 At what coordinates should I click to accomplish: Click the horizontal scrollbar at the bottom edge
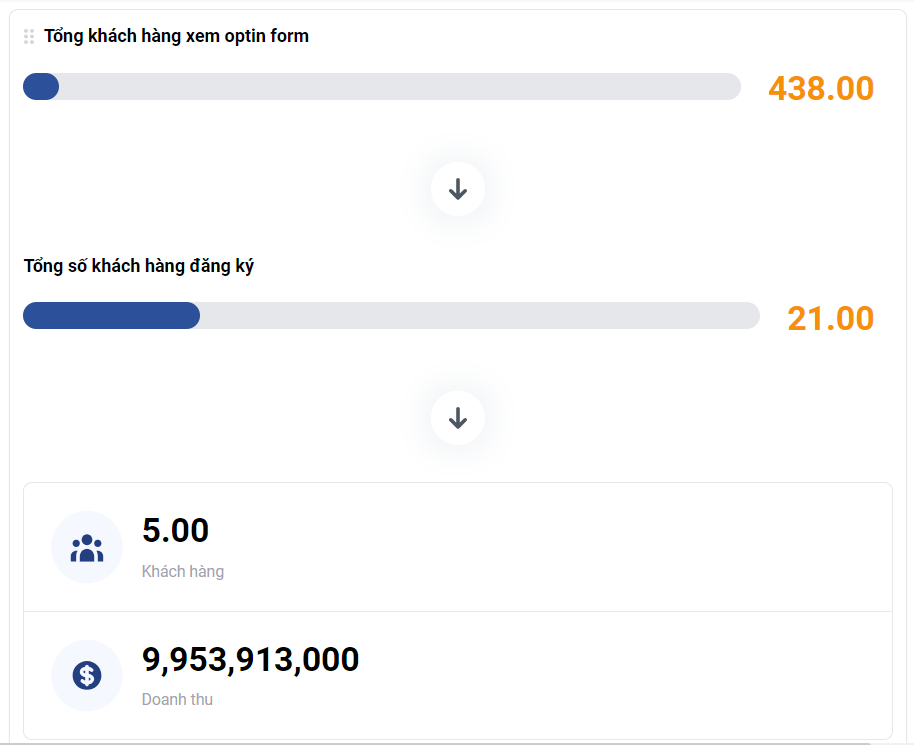pyautogui.click(x=440, y=743)
